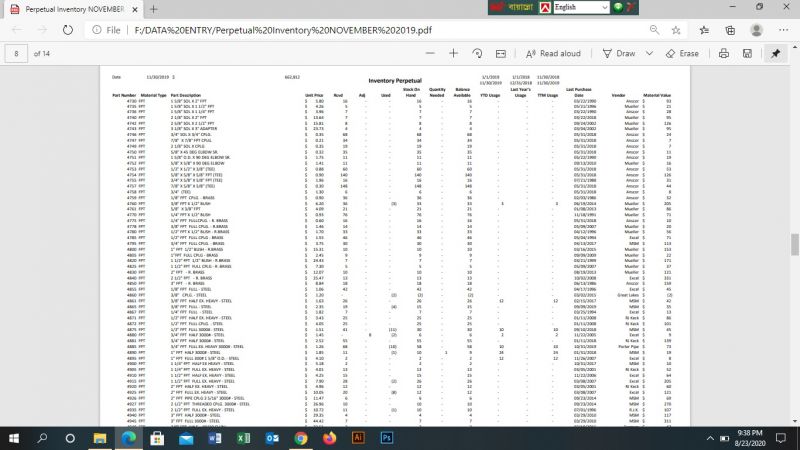Open the Favorites list icon

coord(706,31)
